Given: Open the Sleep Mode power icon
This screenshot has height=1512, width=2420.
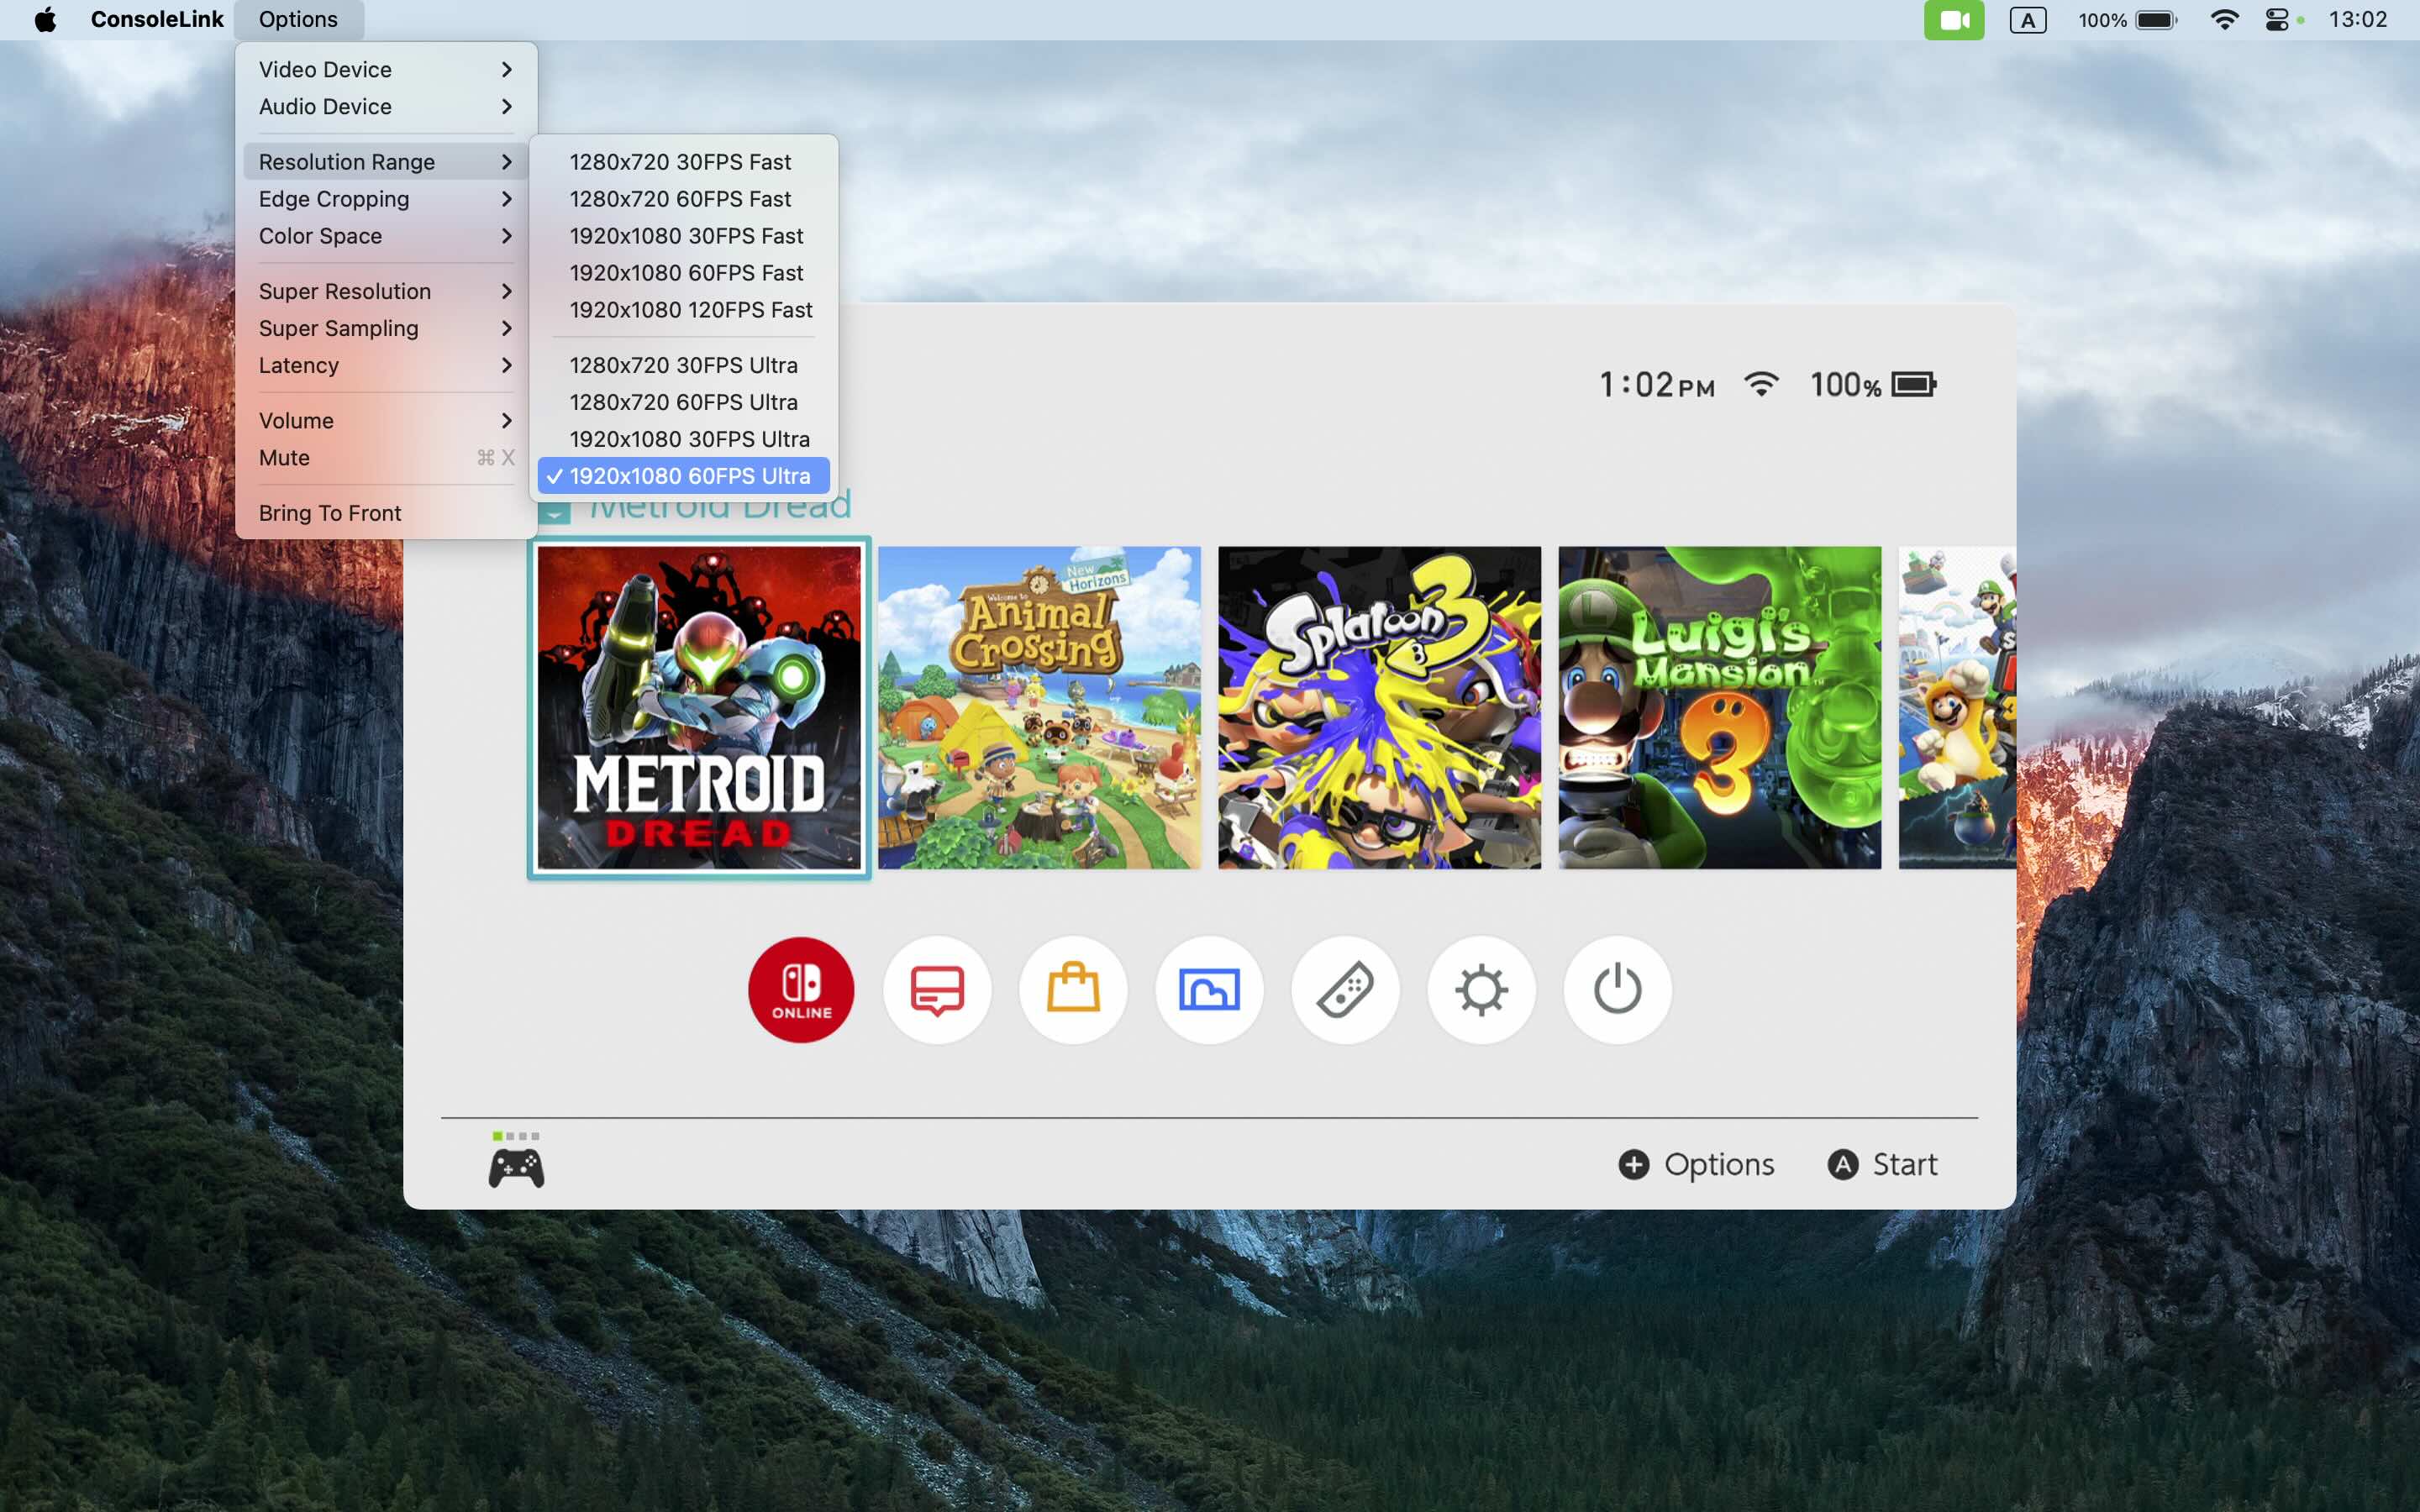Looking at the screenshot, I should 1617,989.
